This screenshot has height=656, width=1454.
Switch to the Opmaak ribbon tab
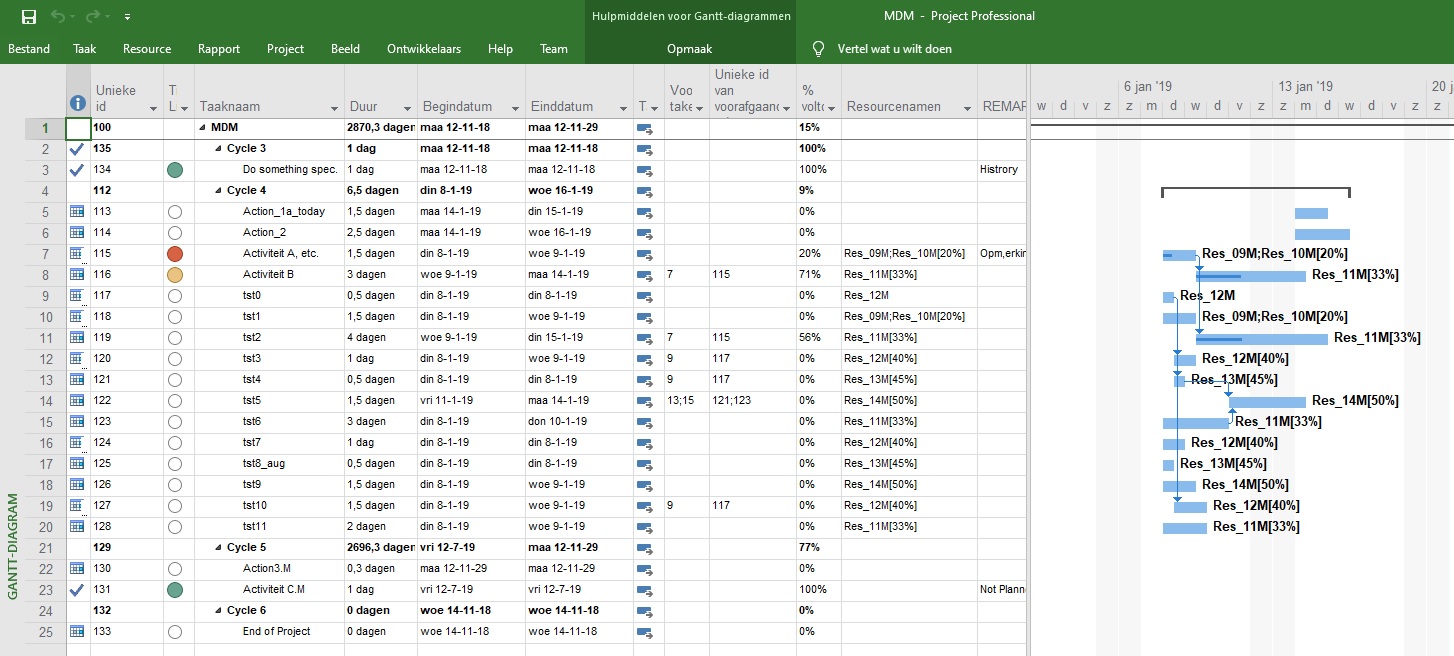[689, 49]
